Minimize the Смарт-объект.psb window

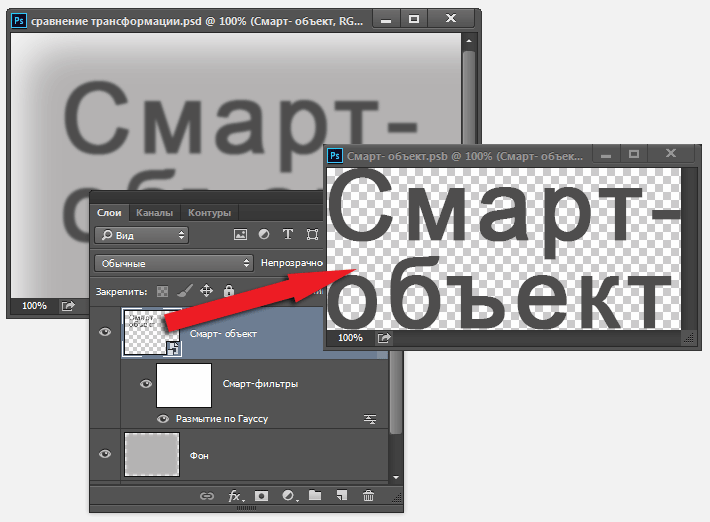(x=606, y=154)
